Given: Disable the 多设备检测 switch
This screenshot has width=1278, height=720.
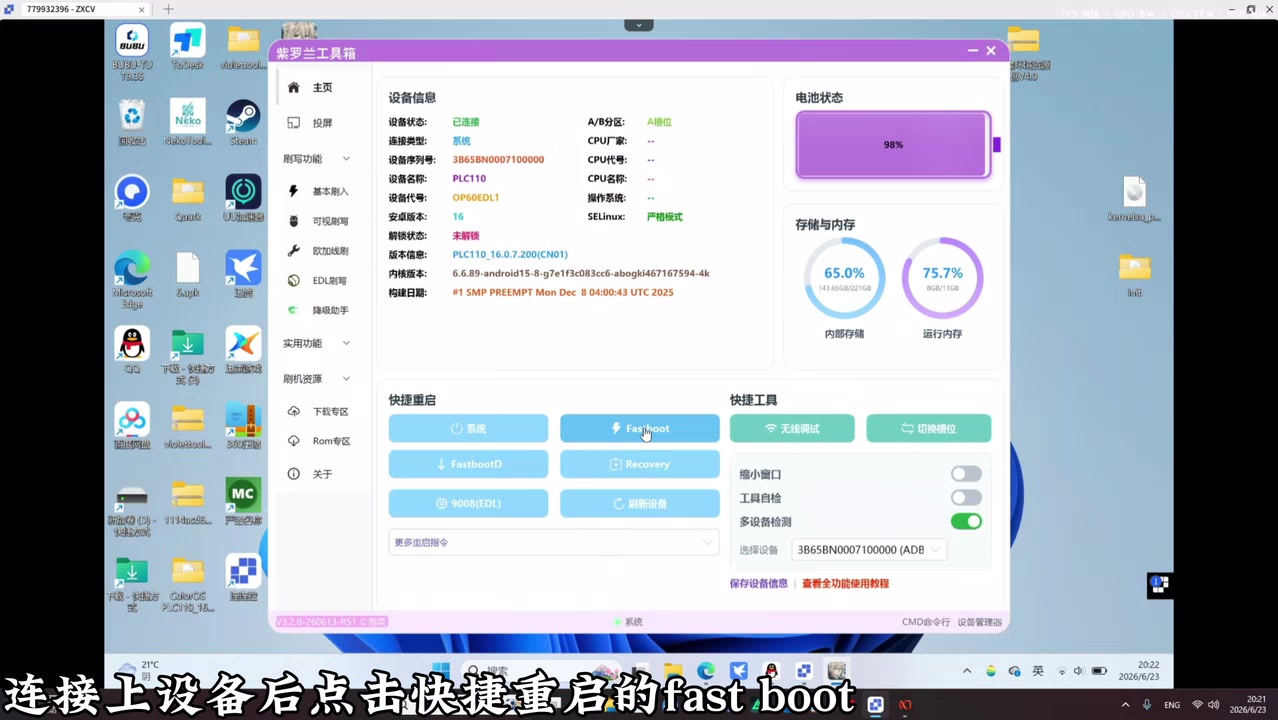Looking at the screenshot, I should point(966,522).
